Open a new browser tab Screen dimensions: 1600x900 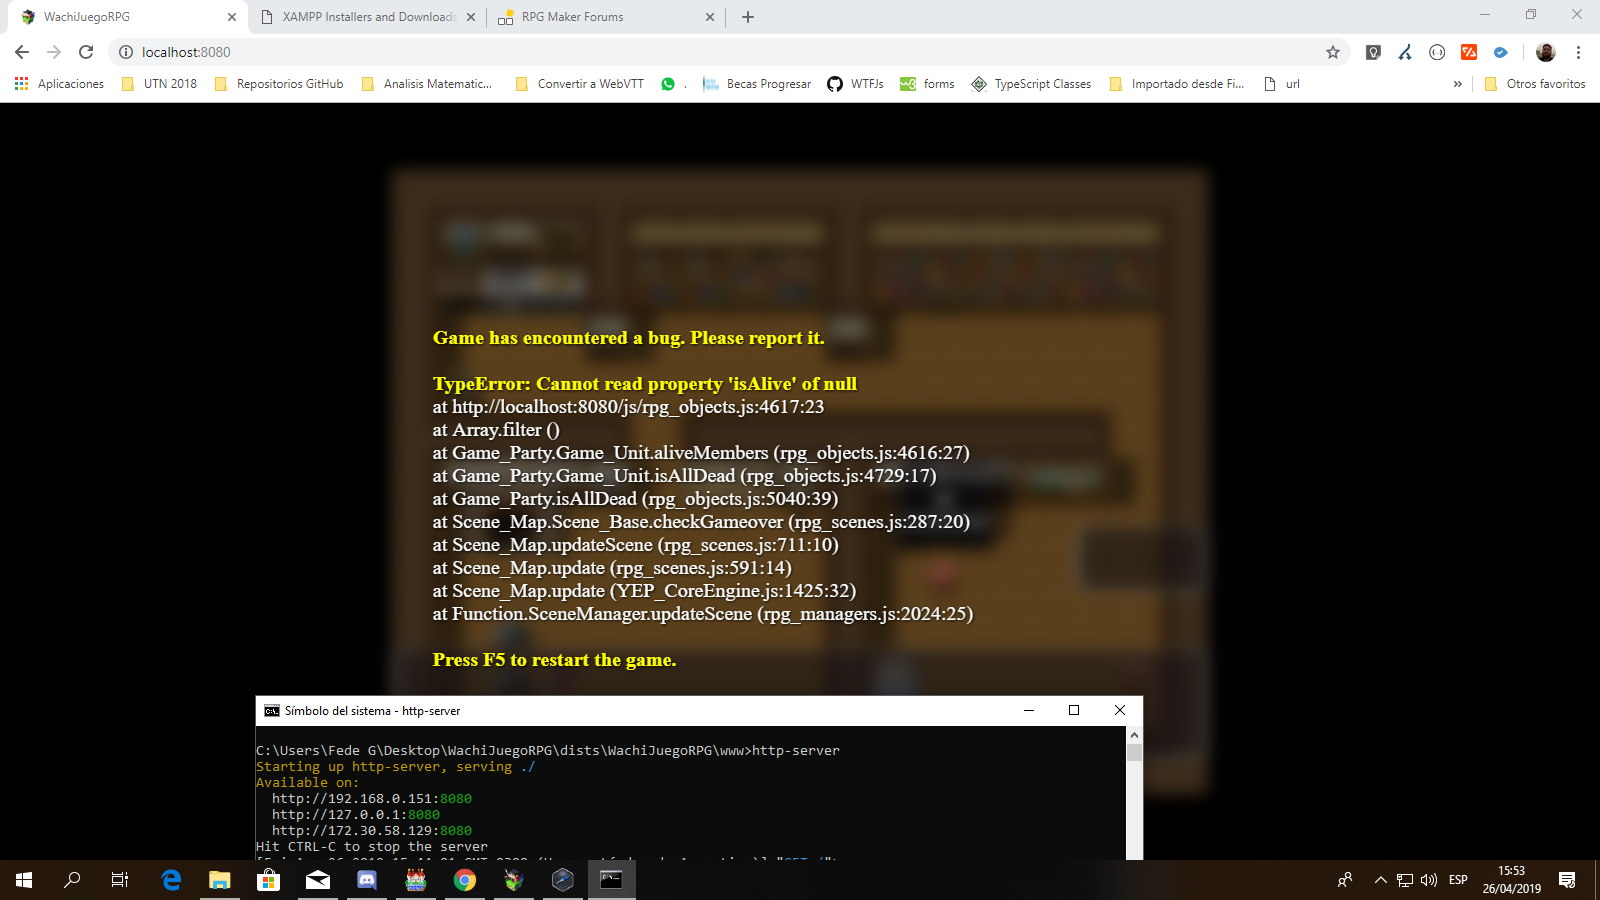point(748,17)
